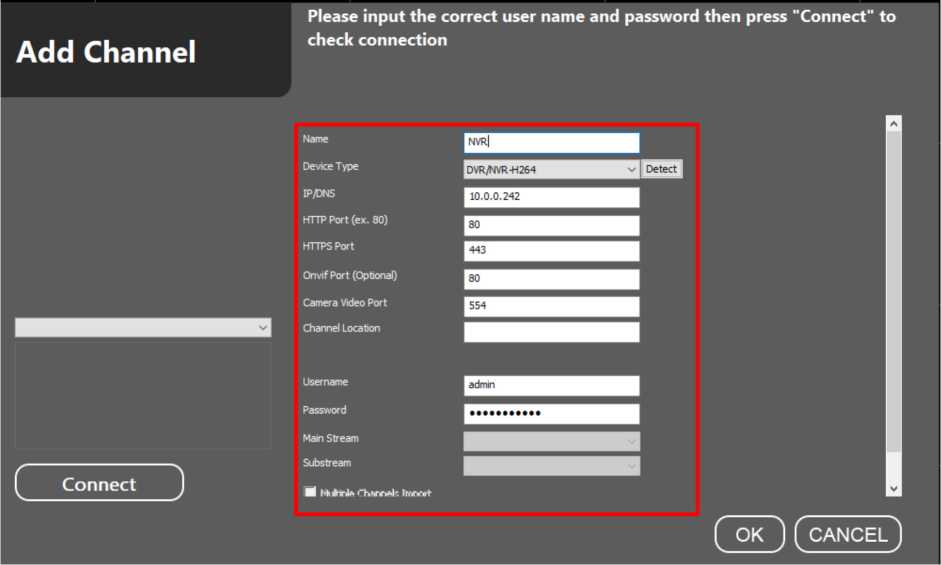
Task: Expand the Substream dropdown
Action: [551, 465]
